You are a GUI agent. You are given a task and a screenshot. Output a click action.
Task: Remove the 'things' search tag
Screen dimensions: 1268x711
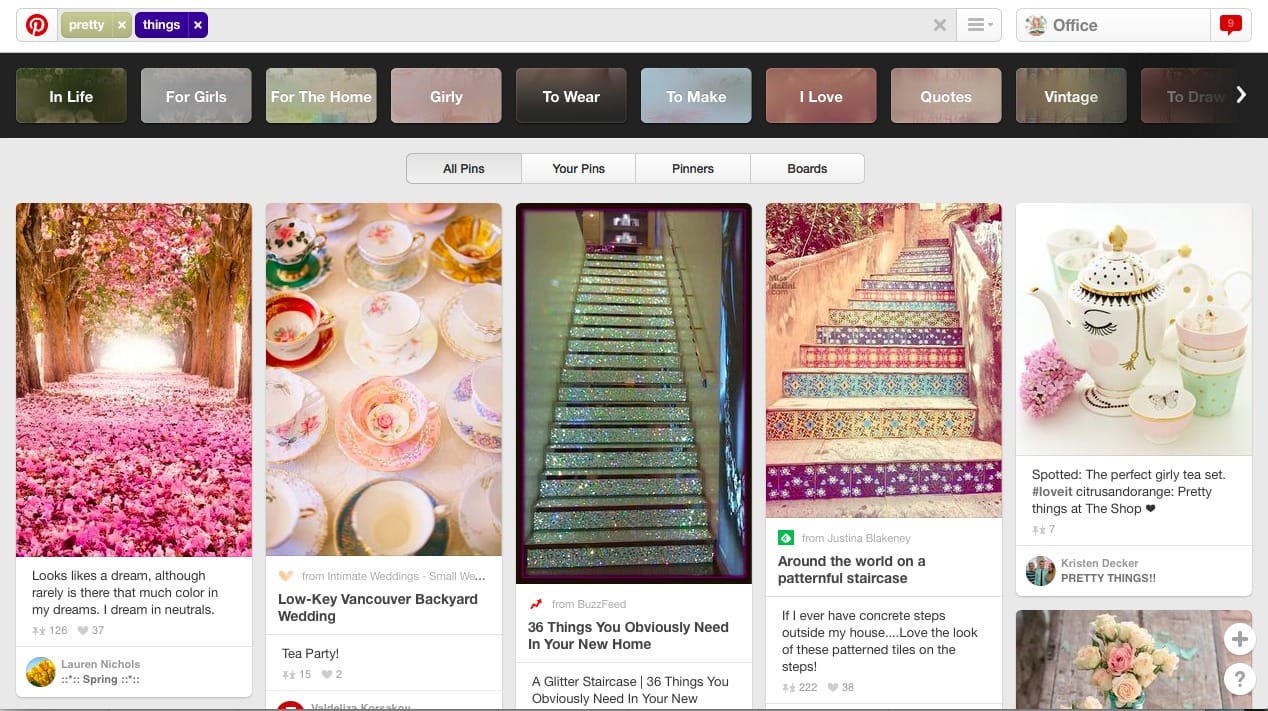click(198, 25)
